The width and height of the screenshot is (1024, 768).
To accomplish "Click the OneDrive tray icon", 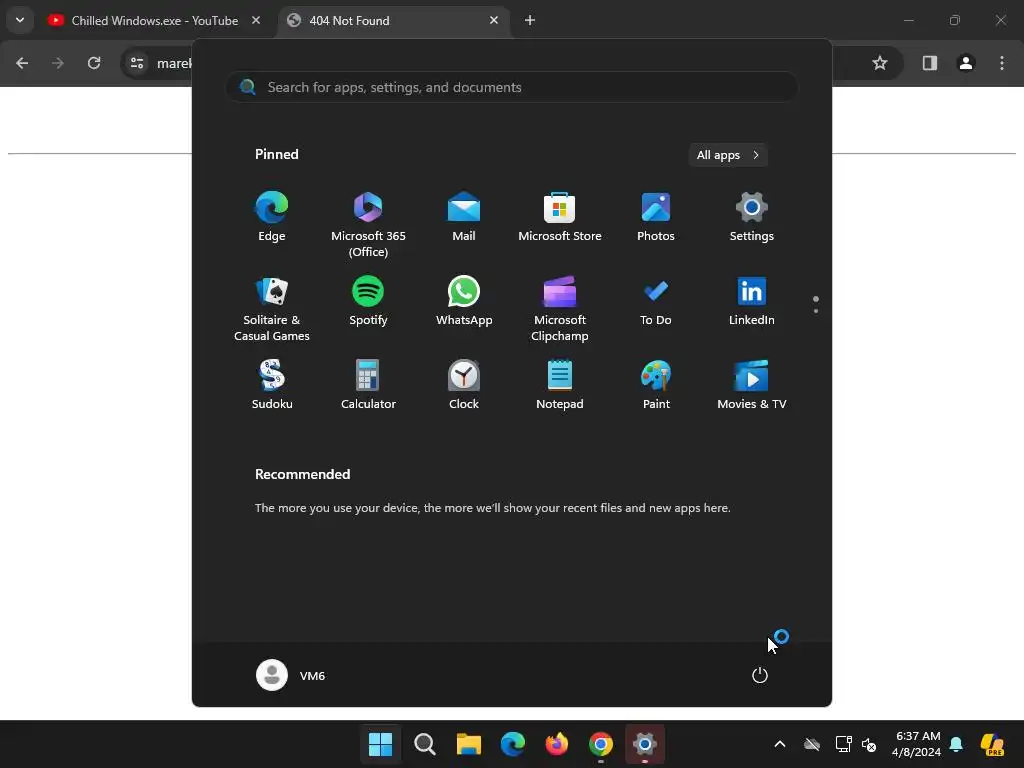I will point(812,744).
